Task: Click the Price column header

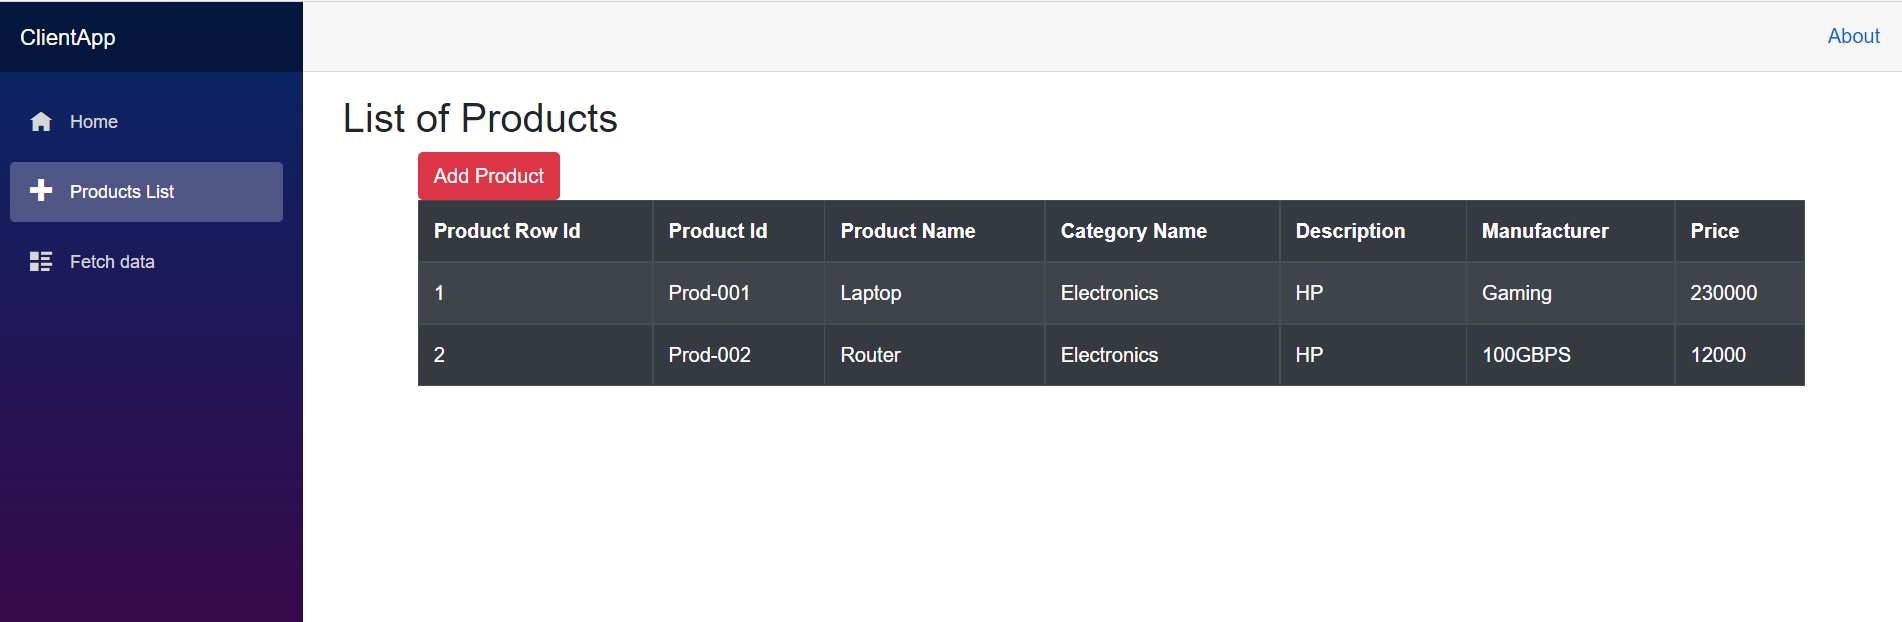Action: 1714,230
